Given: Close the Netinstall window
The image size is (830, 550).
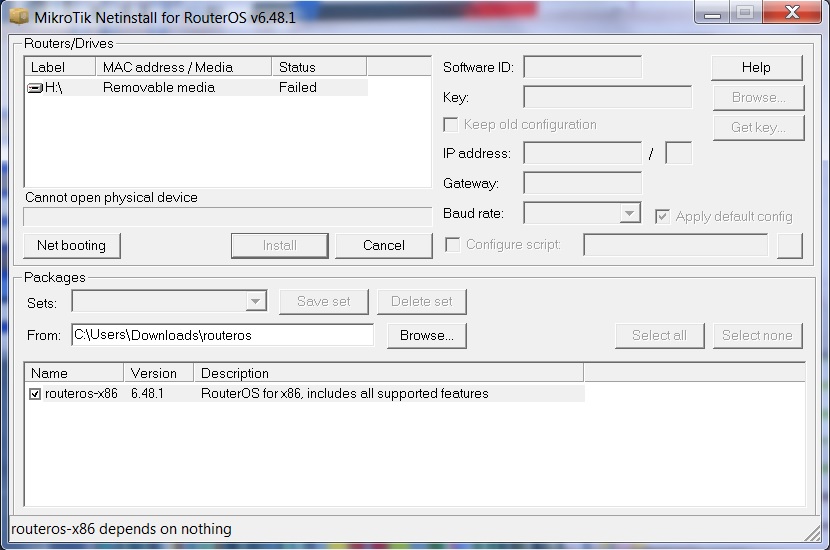Looking at the screenshot, I should click(x=792, y=13).
